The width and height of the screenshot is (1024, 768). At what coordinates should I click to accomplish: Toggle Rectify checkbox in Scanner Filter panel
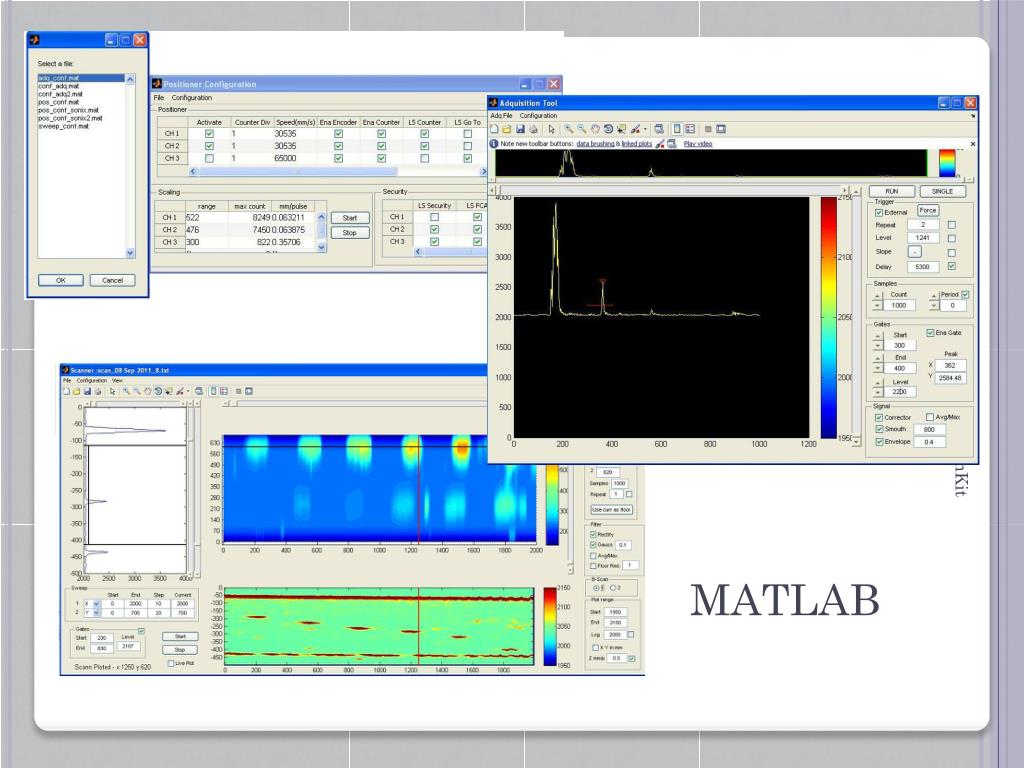(593, 534)
